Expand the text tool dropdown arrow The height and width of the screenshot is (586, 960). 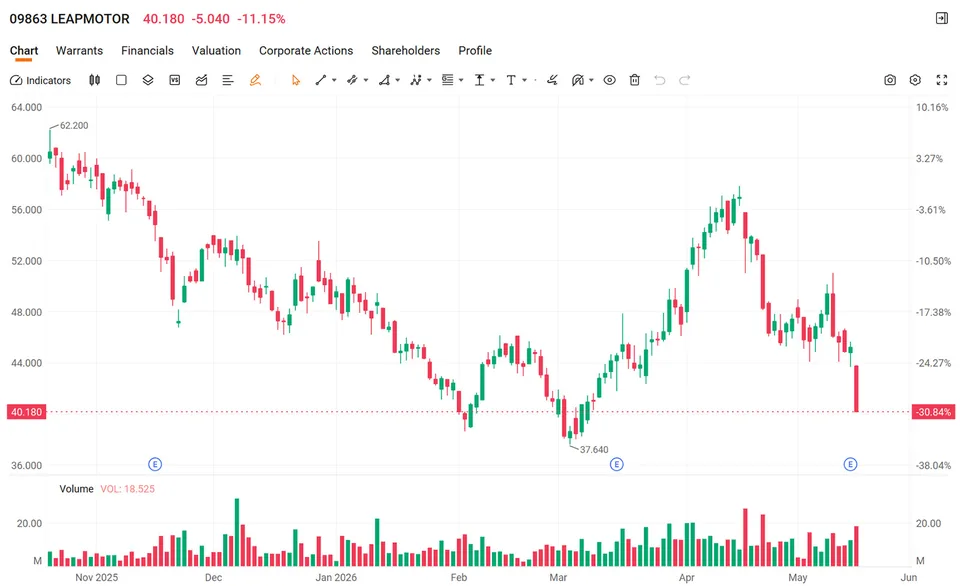click(525, 80)
